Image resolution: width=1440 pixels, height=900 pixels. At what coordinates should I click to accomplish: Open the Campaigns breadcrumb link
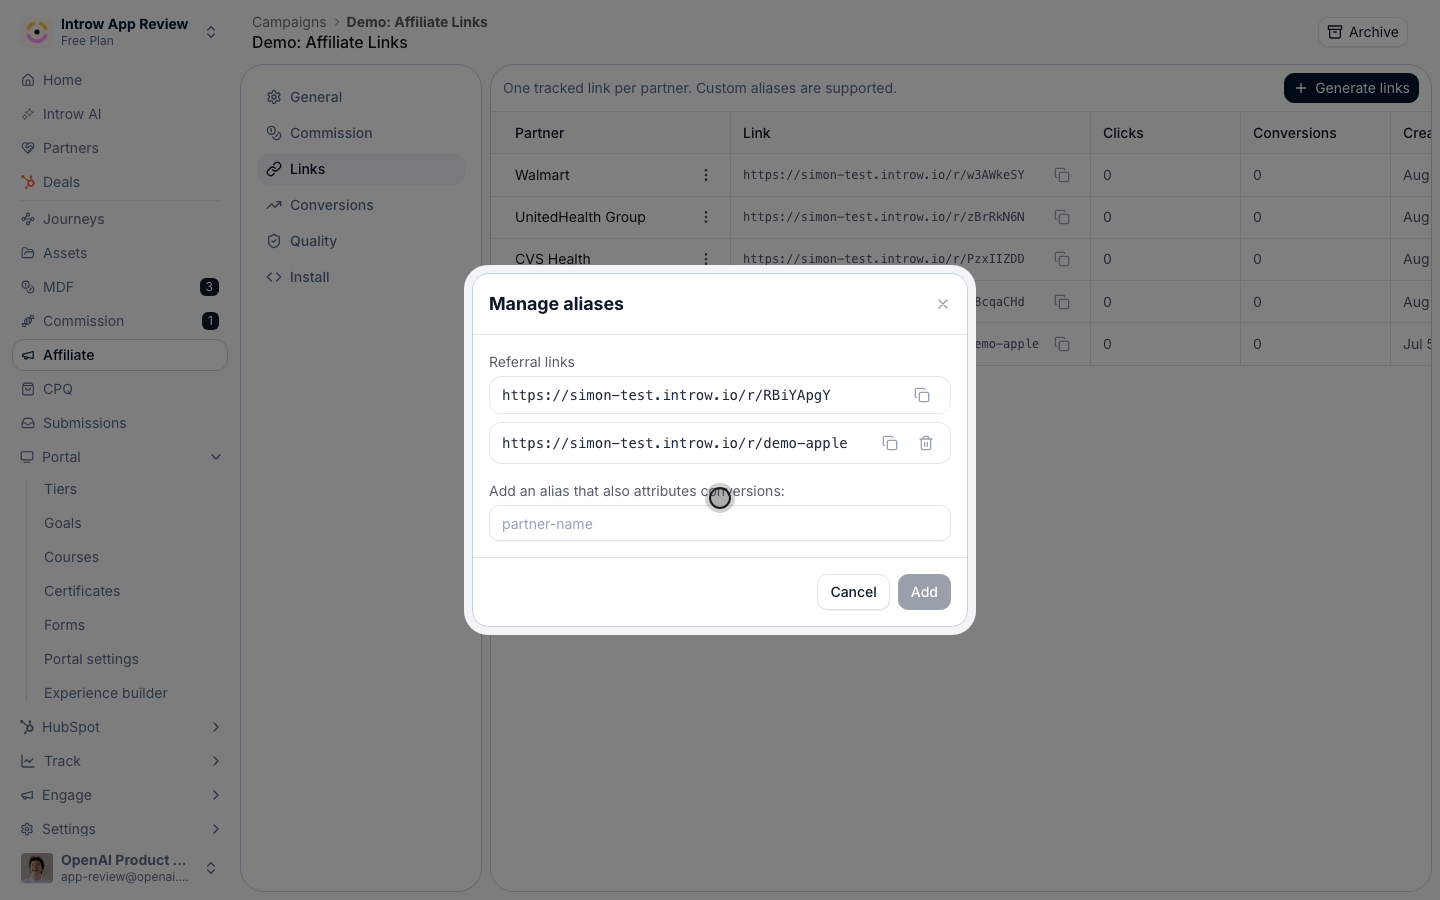289,22
